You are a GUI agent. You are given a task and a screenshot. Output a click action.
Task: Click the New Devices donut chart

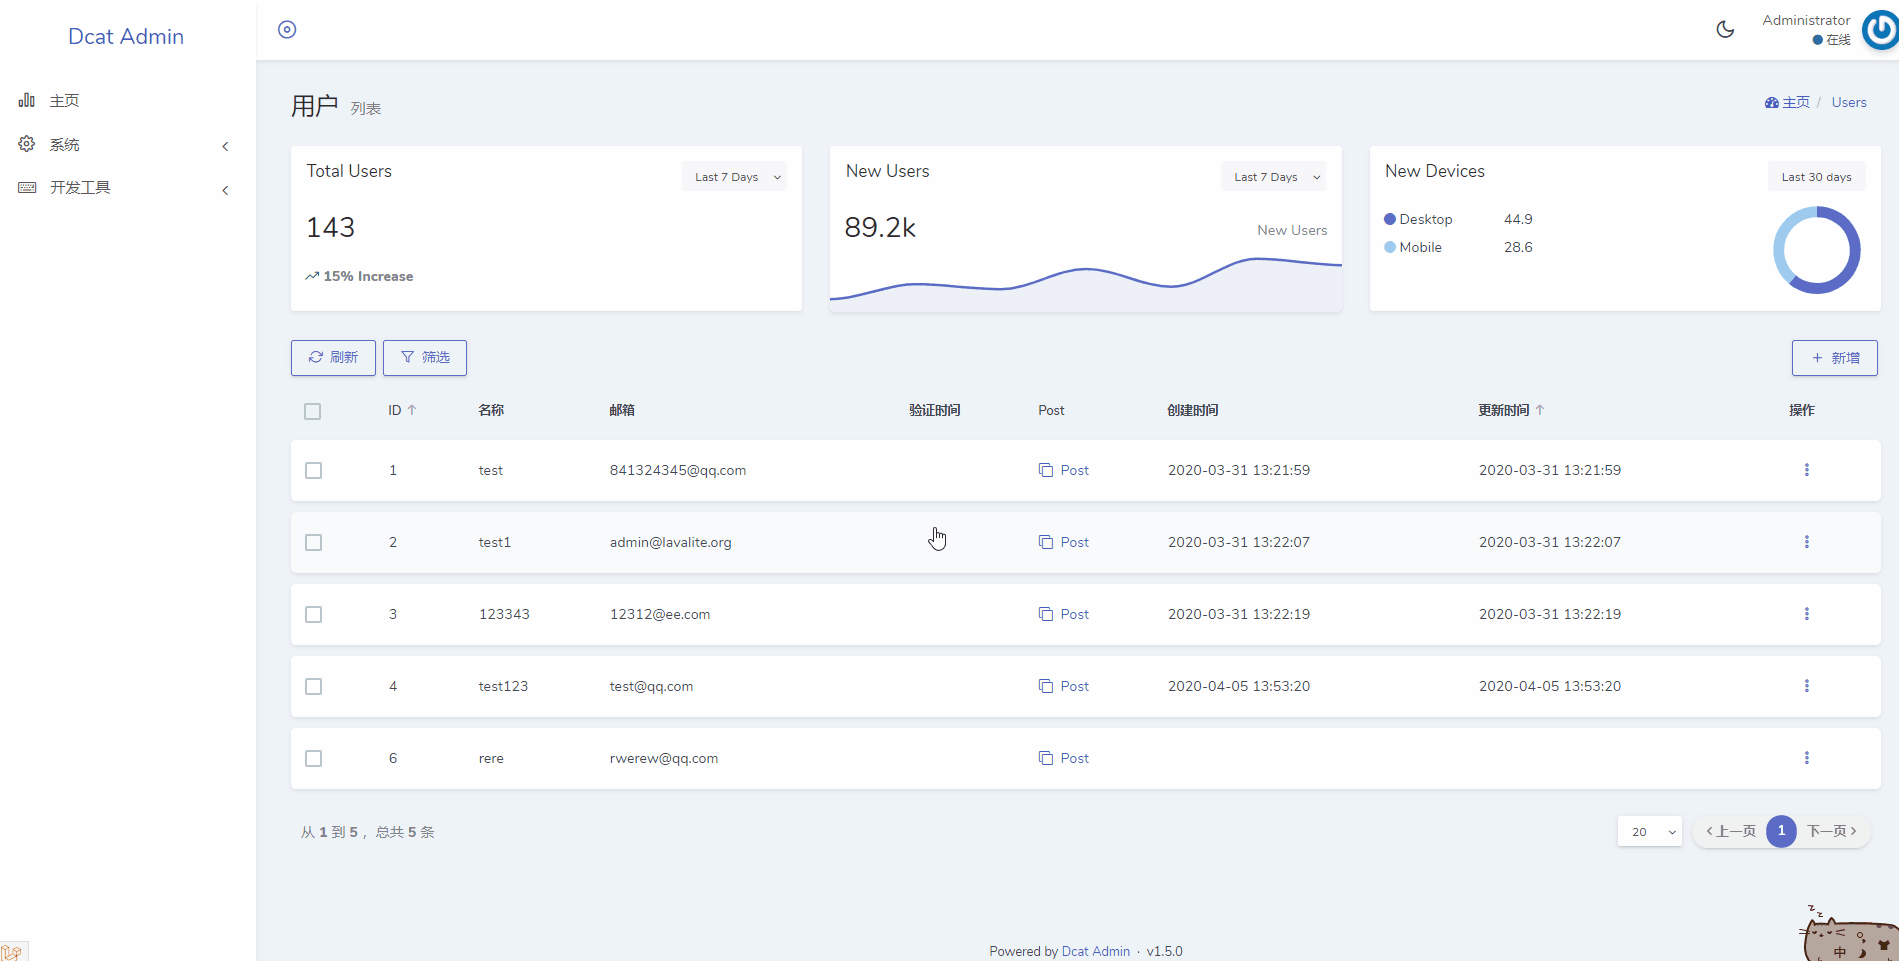pyautogui.click(x=1816, y=250)
